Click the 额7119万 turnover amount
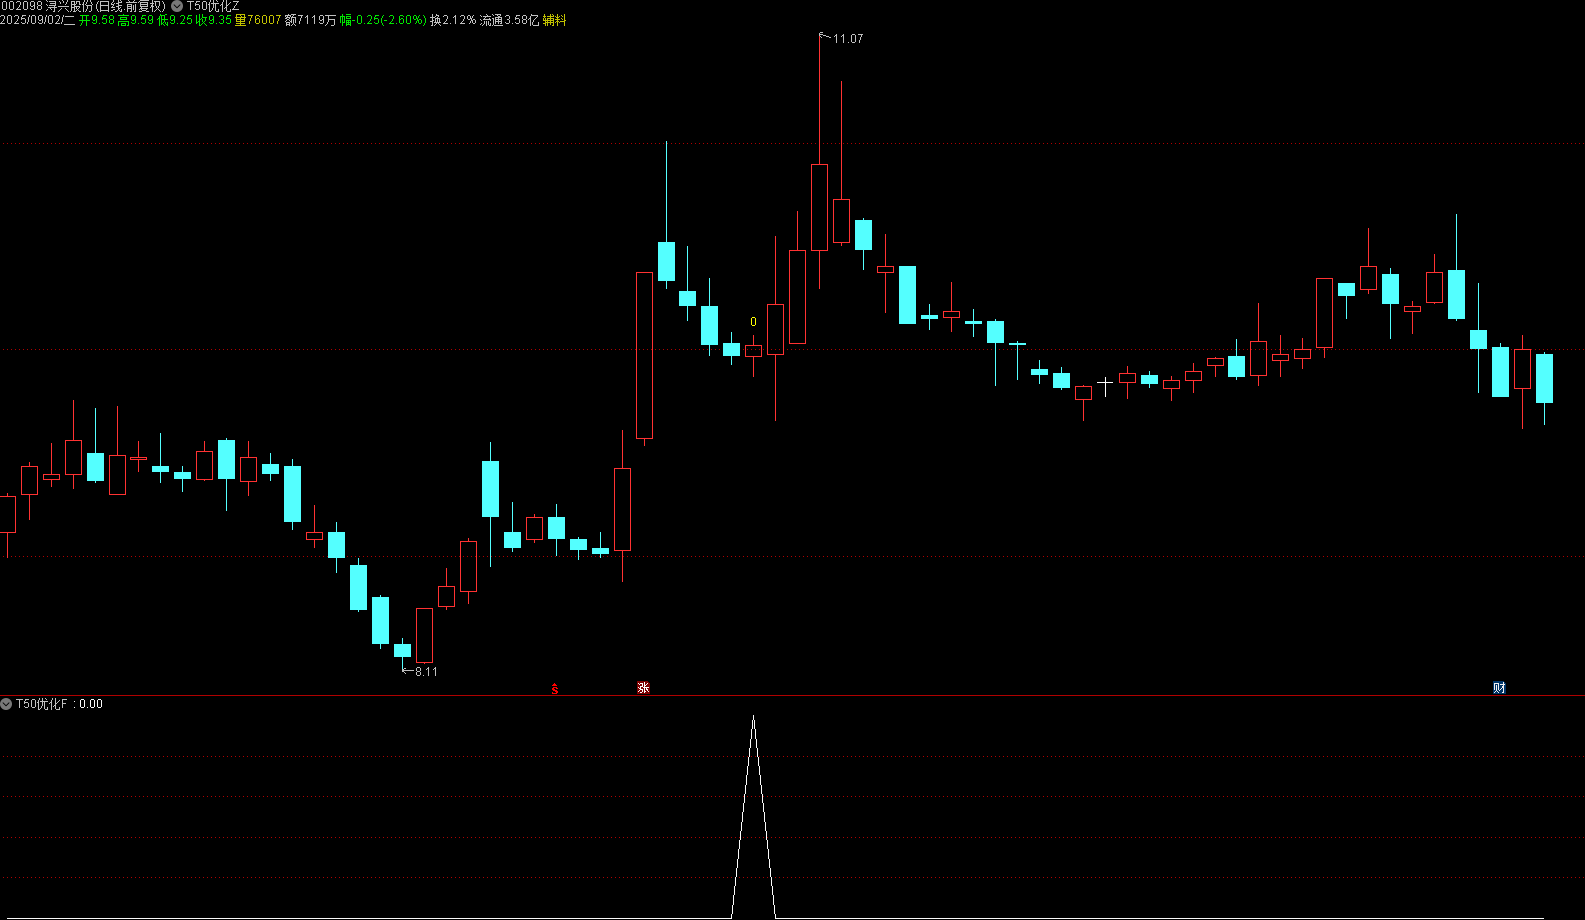This screenshot has width=1585, height=920. point(310,20)
